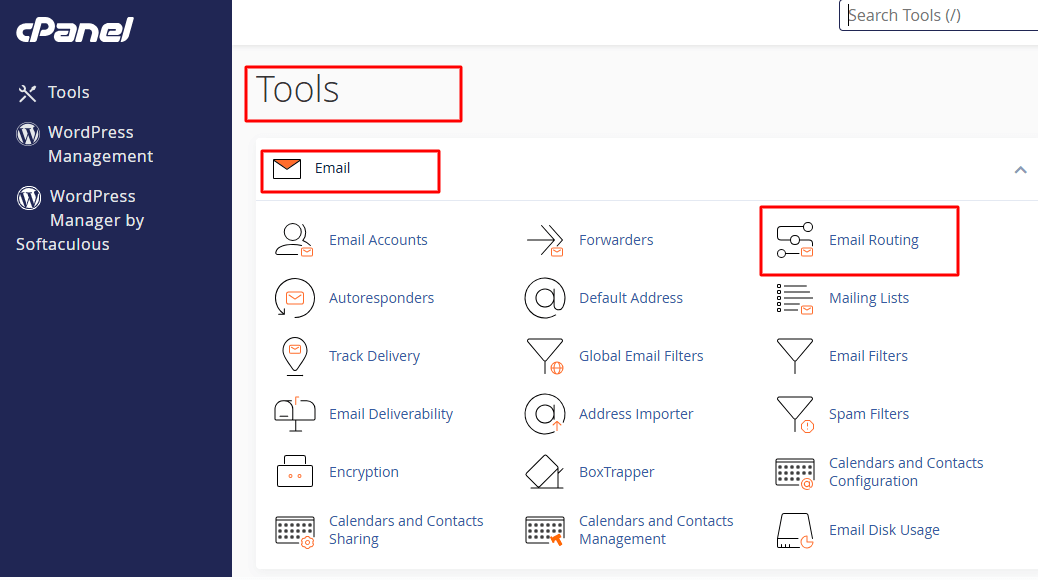Viewport: 1038px width, 580px height.
Task: Open the Spam Filters link
Action: point(869,414)
